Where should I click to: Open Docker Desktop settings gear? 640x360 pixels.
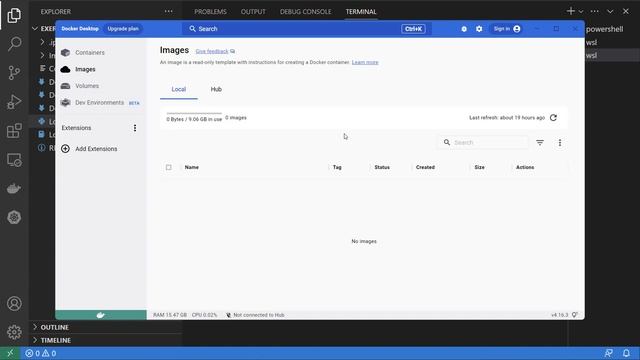[479, 29]
